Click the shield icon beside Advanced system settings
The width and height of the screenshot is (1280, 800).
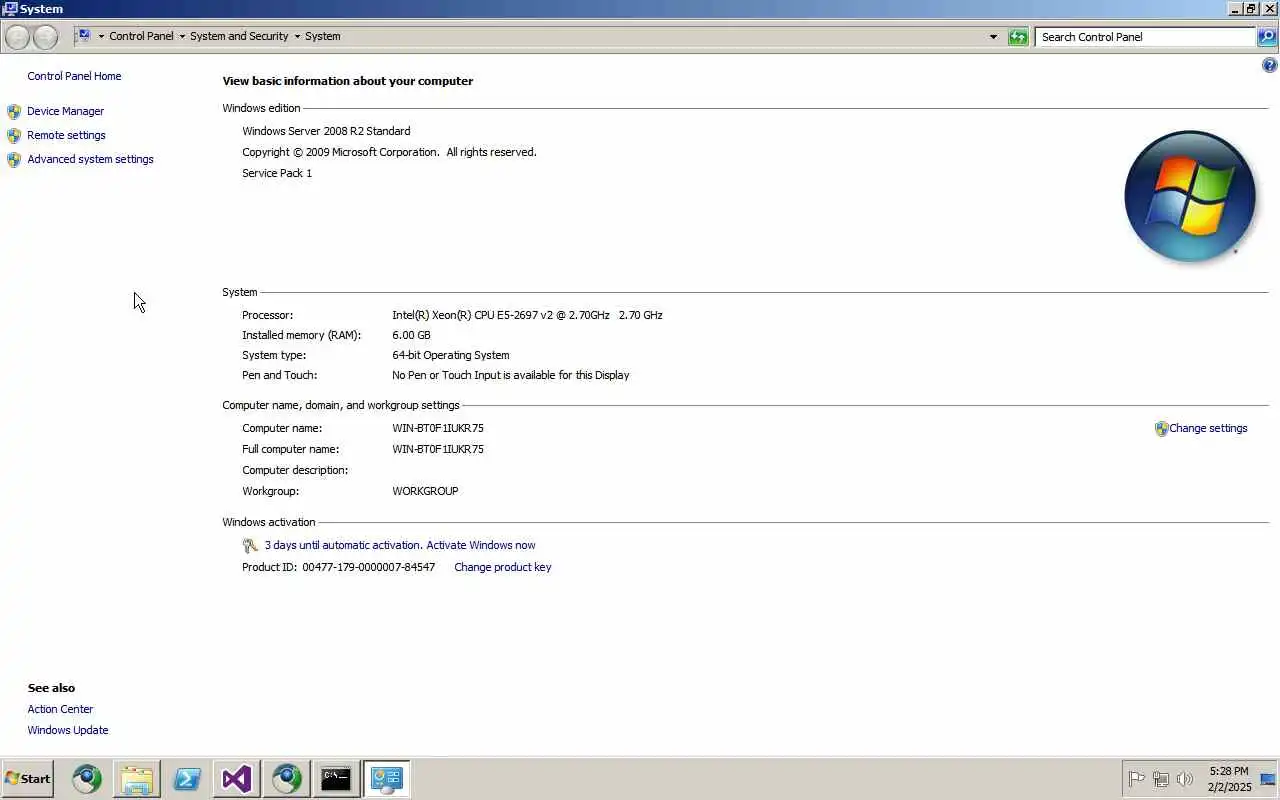point(14,159)
